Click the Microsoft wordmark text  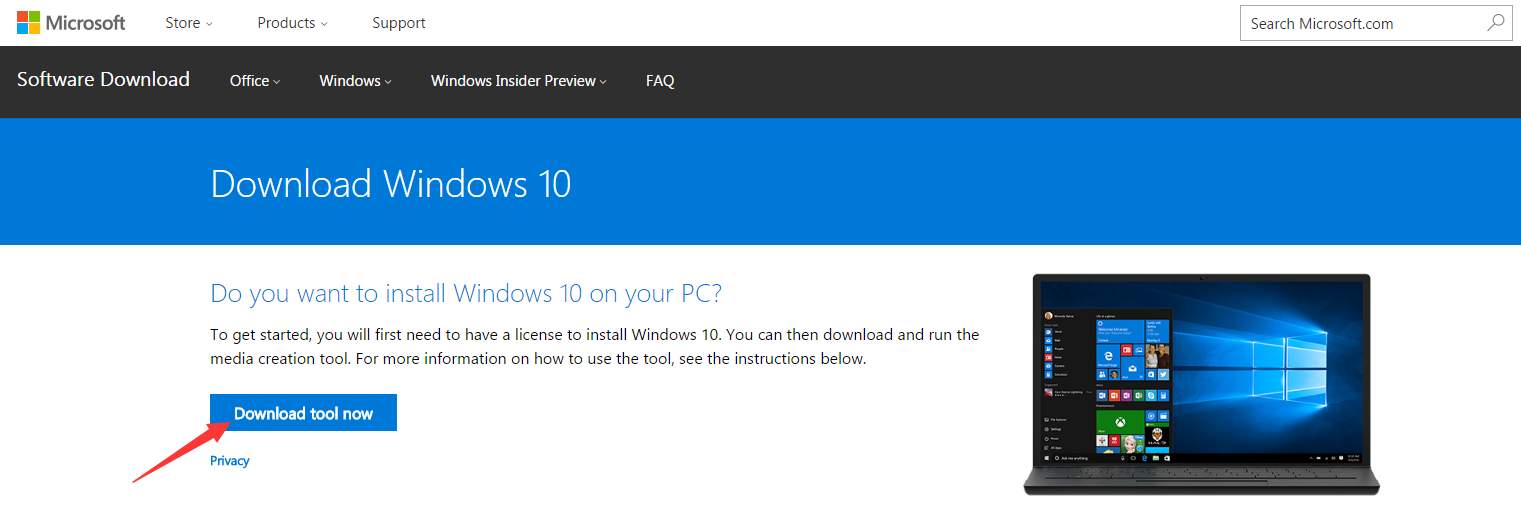[x=86, y=23]
